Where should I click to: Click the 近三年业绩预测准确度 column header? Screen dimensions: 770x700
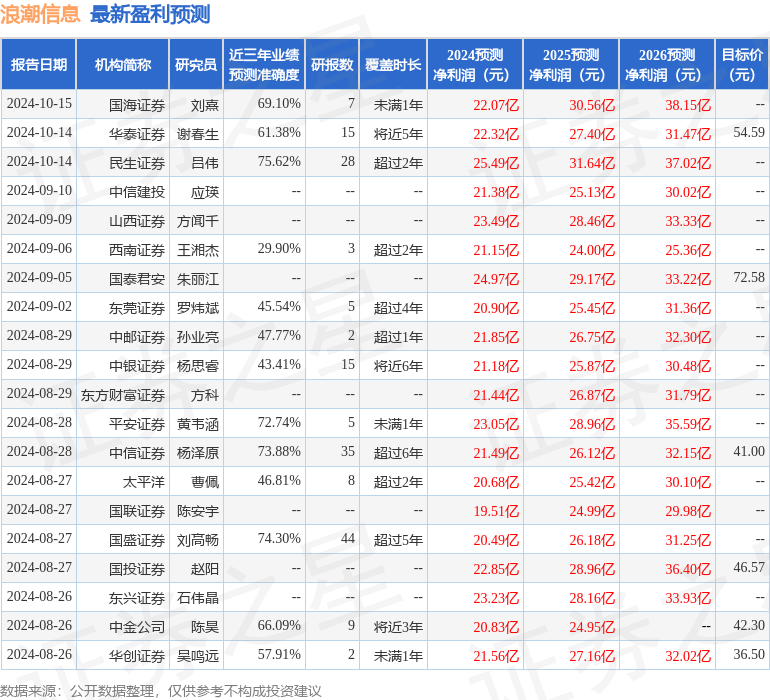264,64
